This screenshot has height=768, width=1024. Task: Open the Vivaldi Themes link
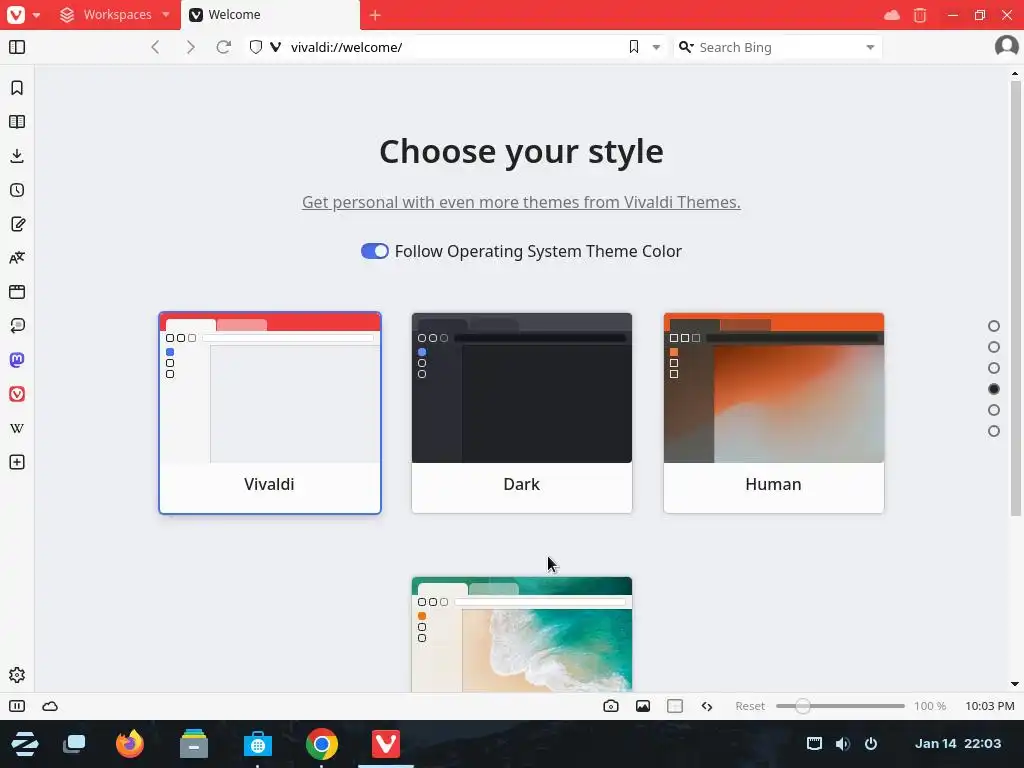point(521,202)
